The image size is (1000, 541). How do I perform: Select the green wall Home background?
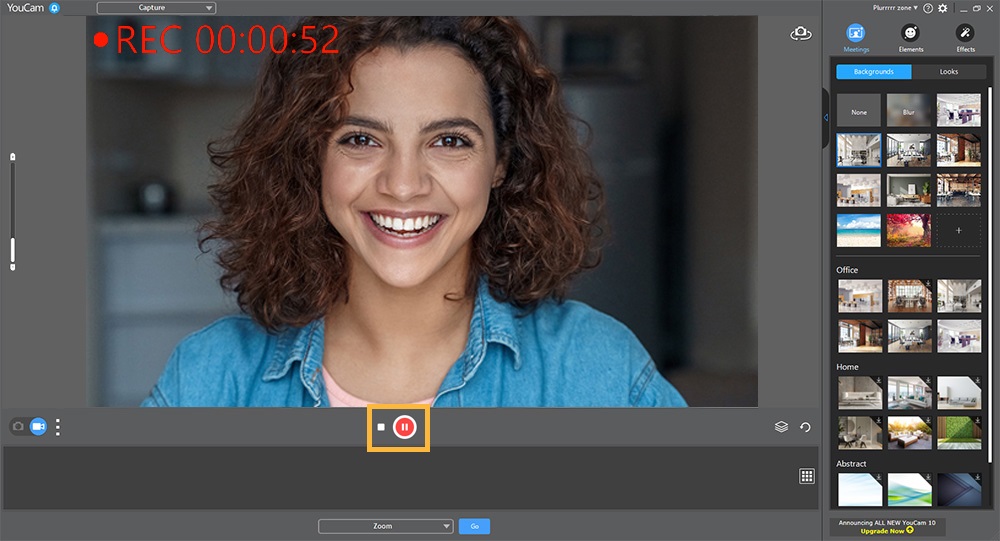pyautogui.click(x=959, y=433)
